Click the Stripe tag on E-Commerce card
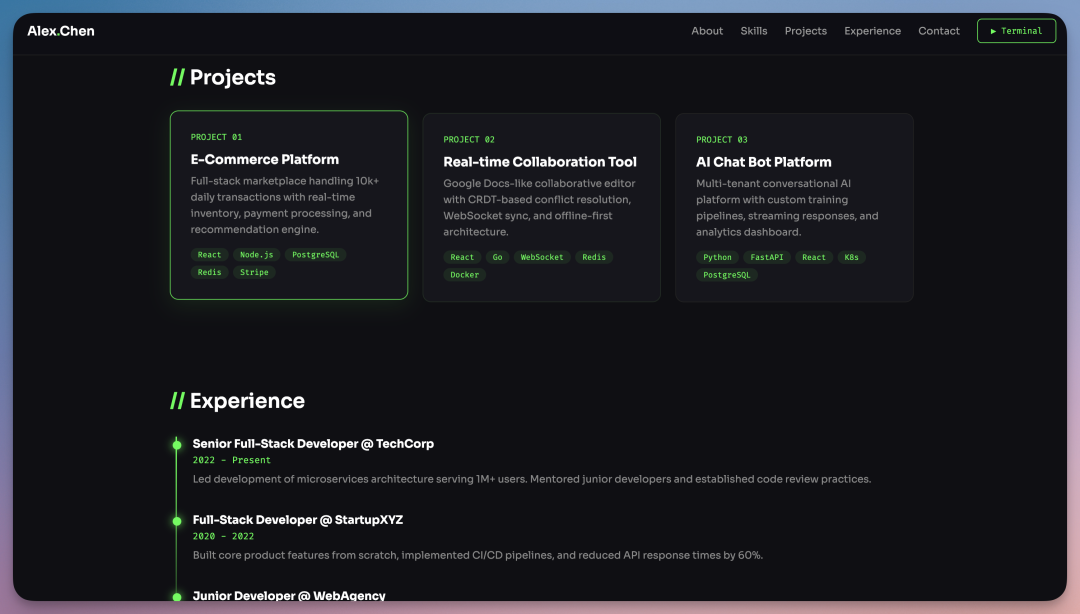1080x614 pixels. pyautogui.click(x=254, y=272)
